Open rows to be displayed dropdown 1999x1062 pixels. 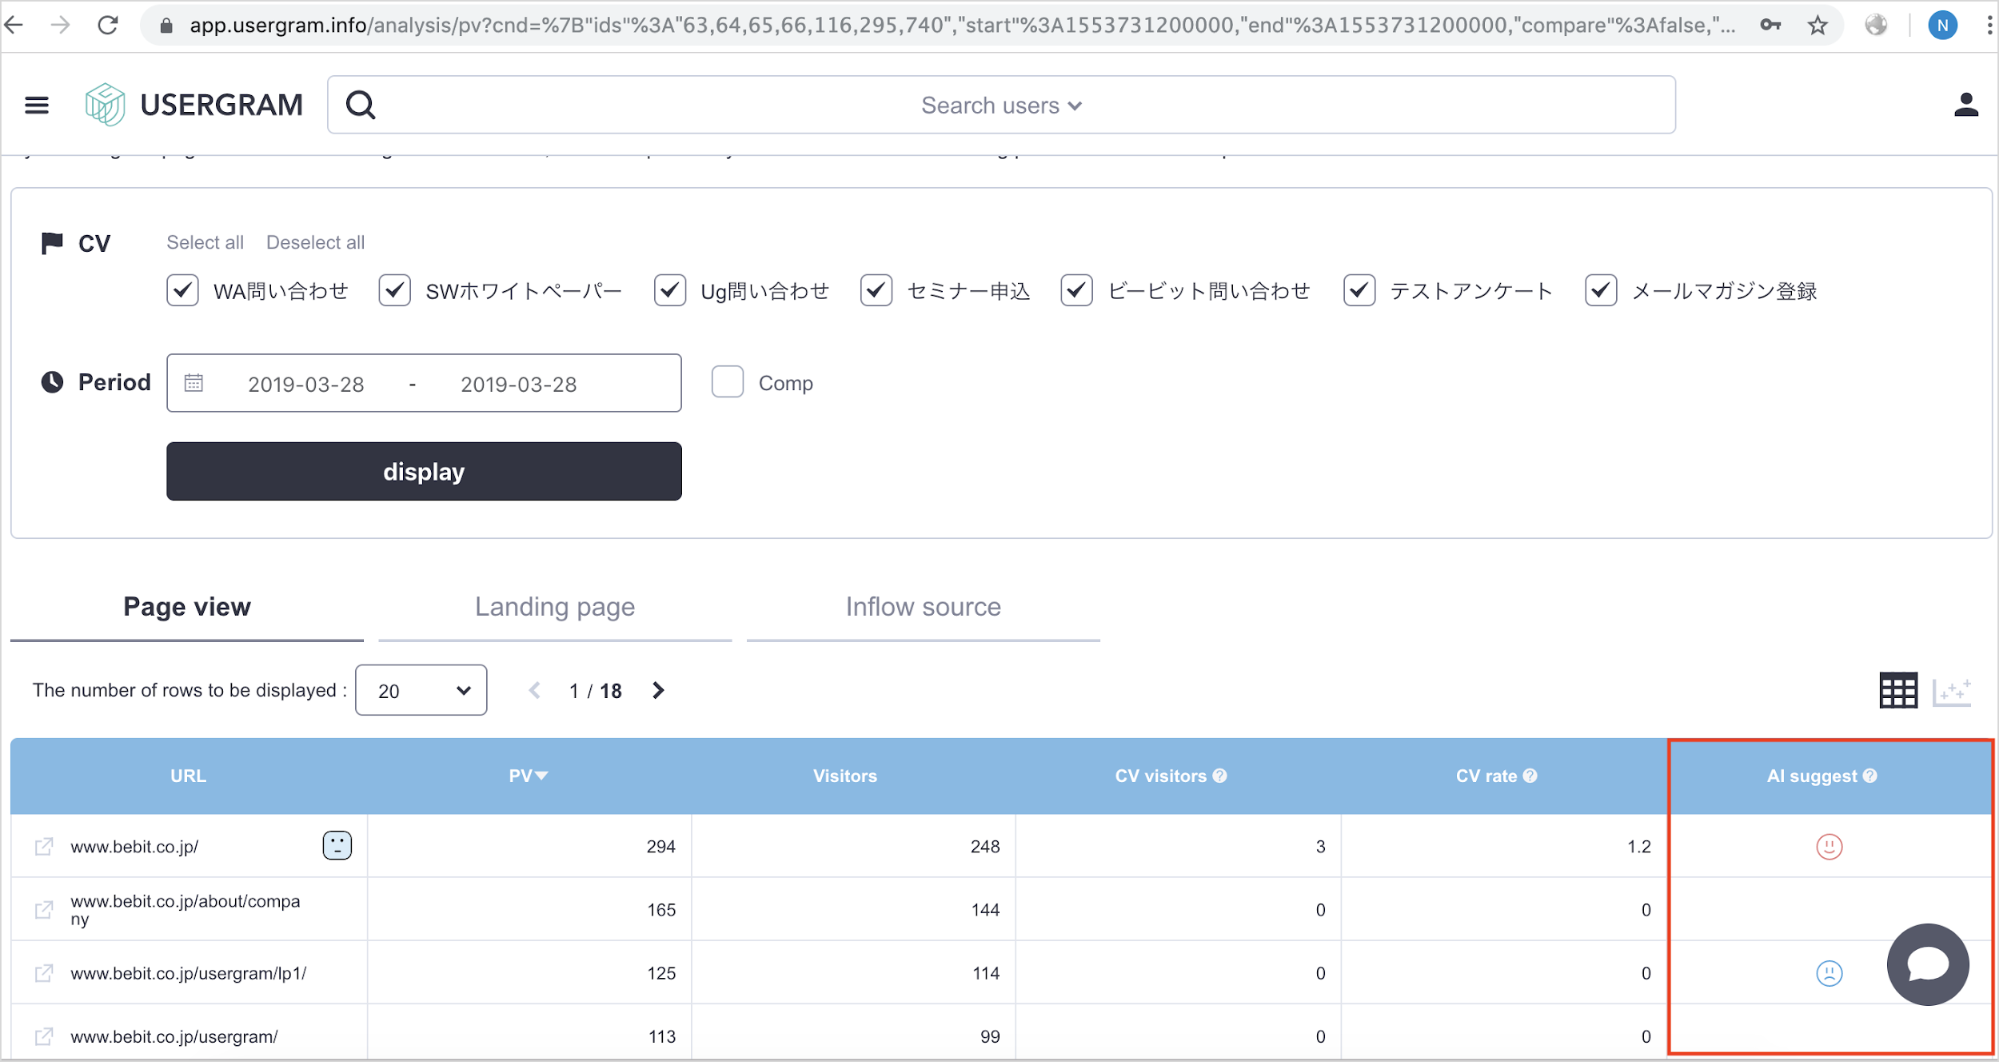click(421, 690)
